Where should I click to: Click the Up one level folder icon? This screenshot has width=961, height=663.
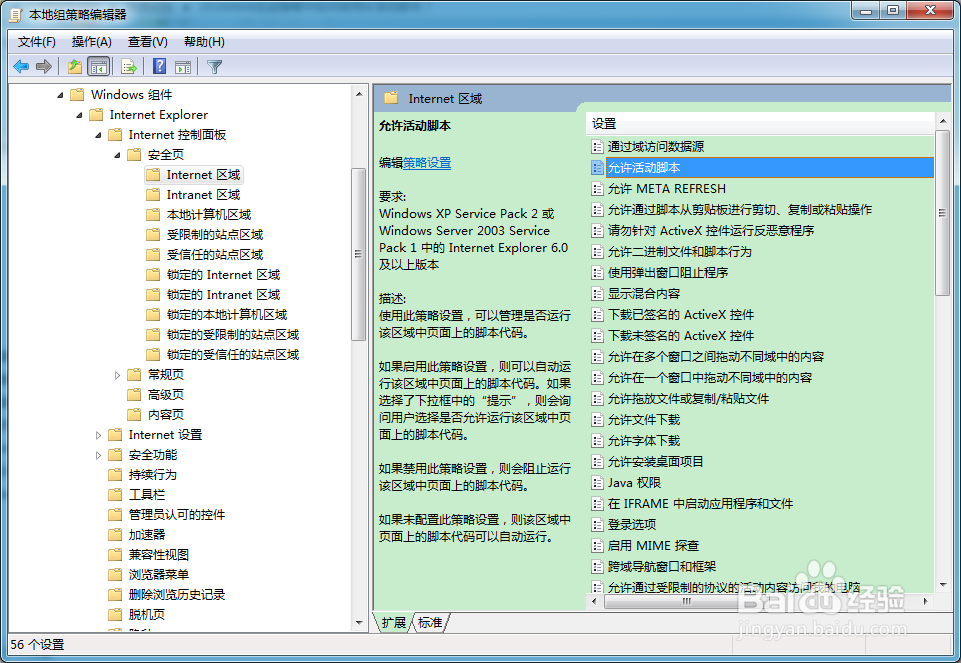click(75, 66)
